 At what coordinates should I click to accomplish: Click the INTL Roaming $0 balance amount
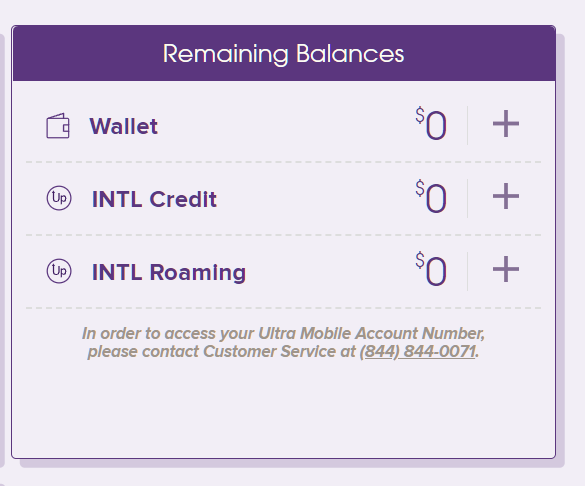click(x=431, y=269)
